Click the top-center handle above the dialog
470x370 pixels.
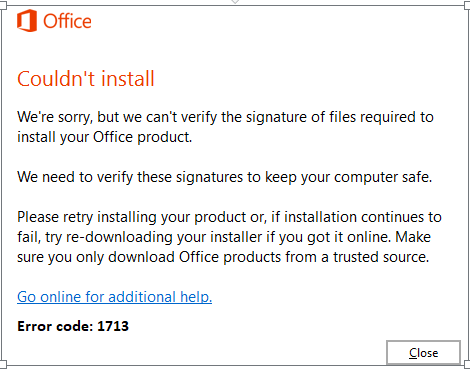(235, 2)
